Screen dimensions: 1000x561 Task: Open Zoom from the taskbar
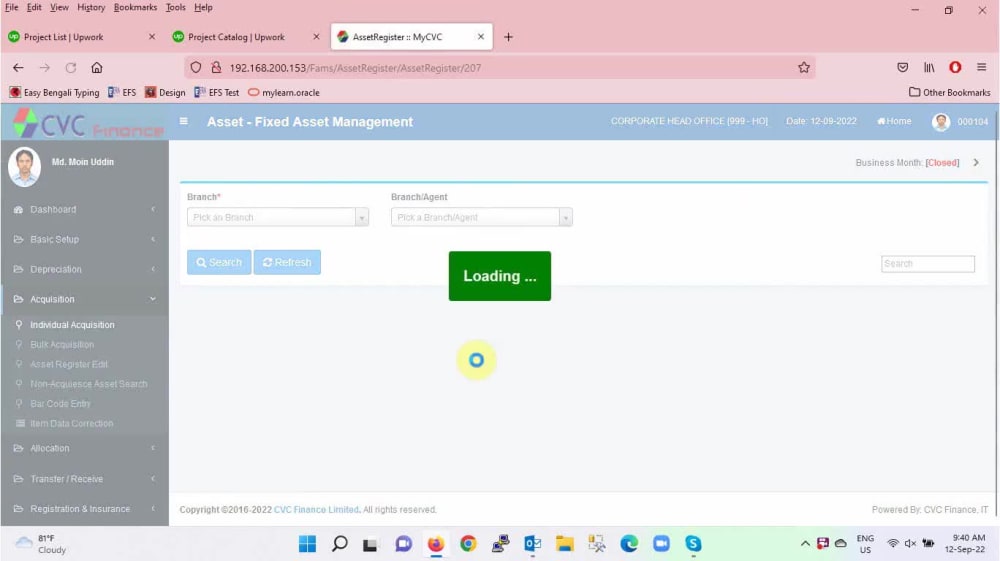(x=661, y=544)
